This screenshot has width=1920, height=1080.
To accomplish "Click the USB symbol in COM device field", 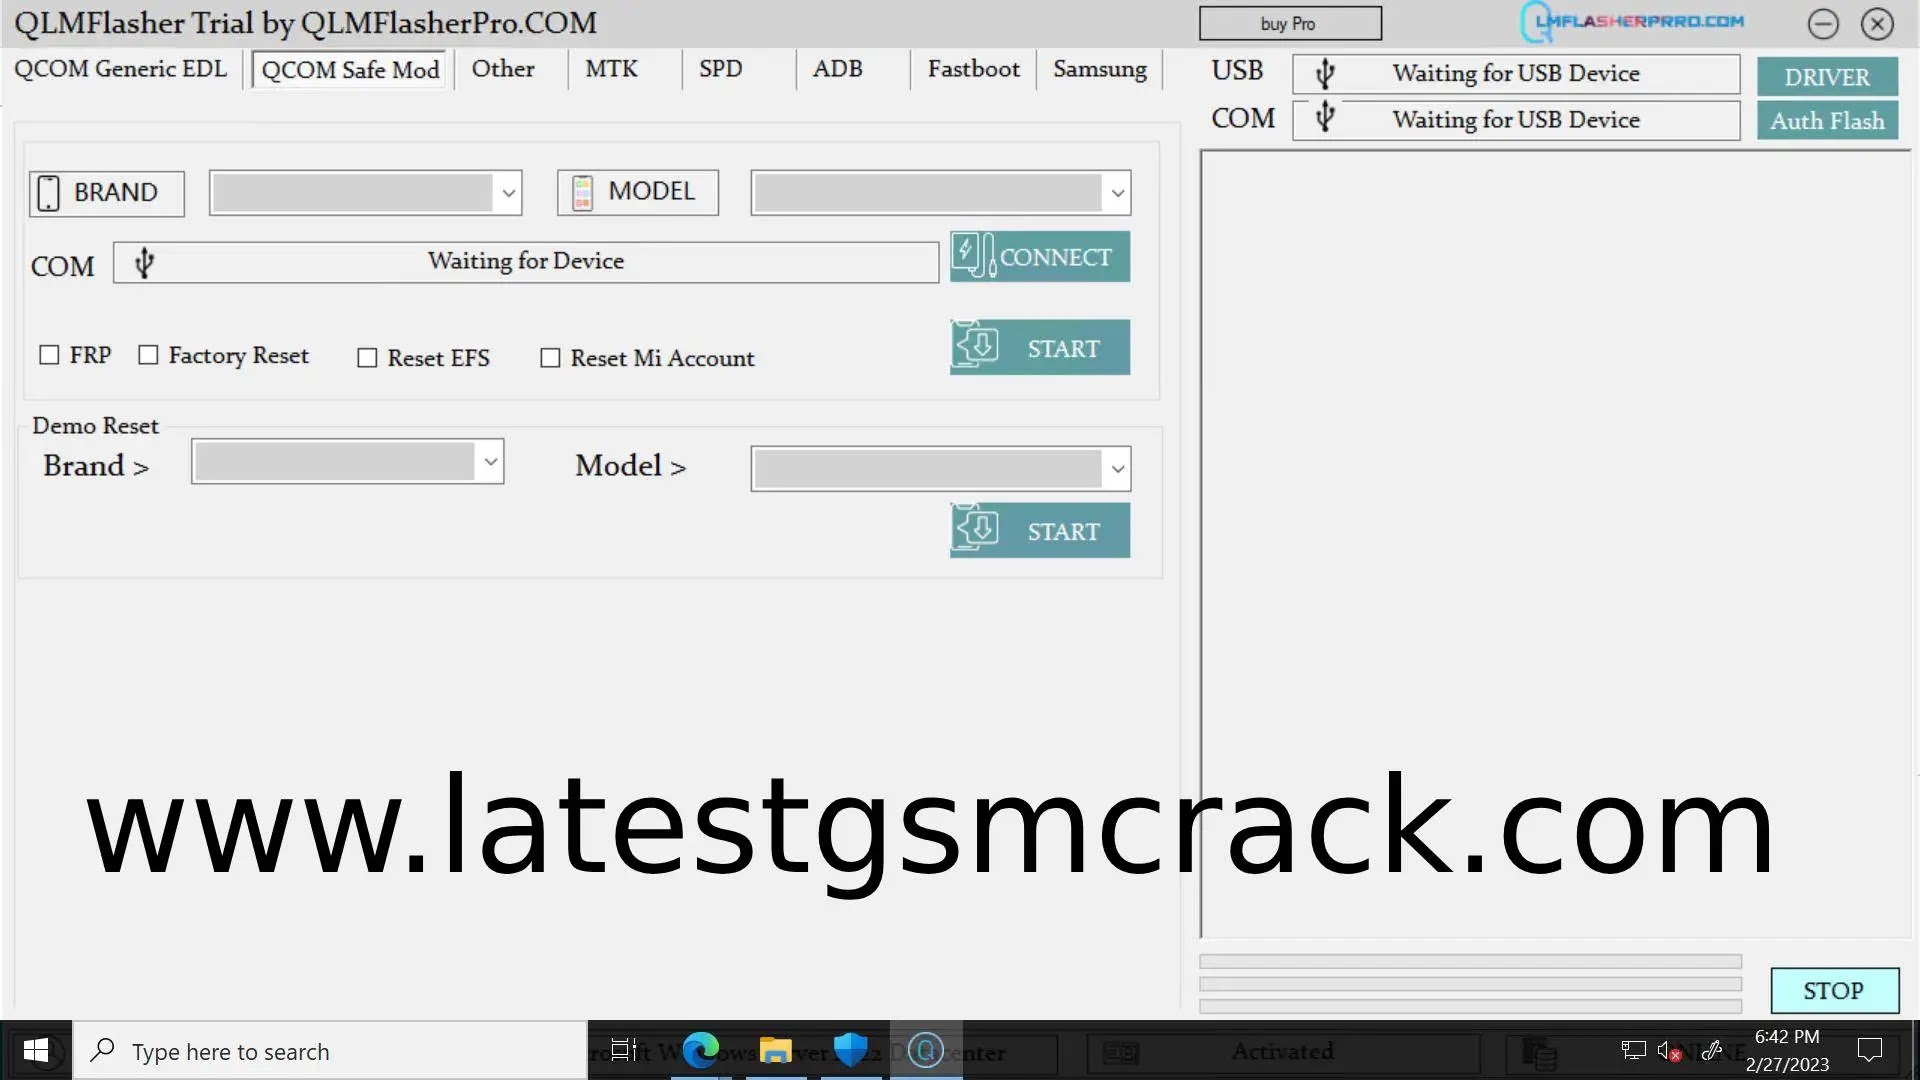I will 144,263.
